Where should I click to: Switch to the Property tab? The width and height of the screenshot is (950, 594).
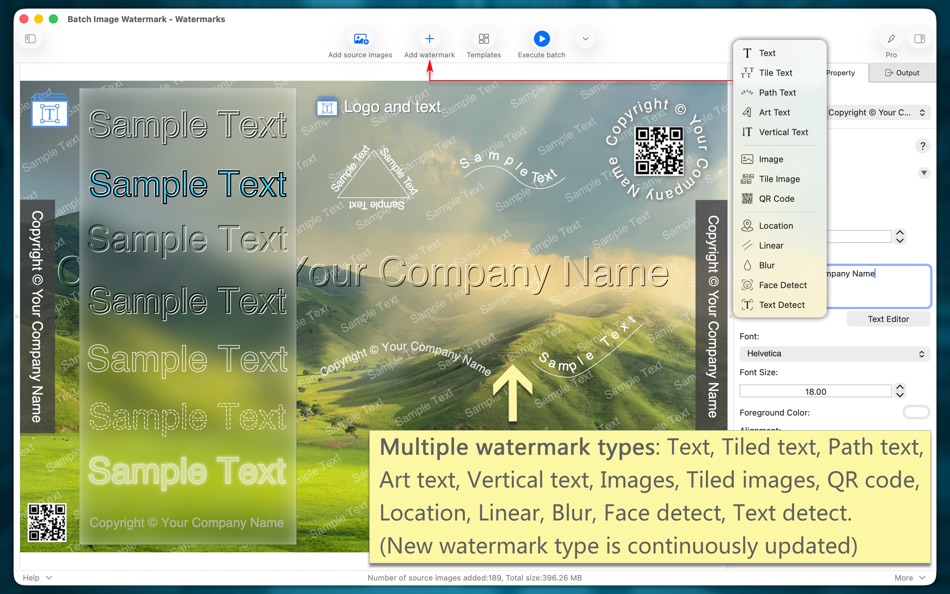point(841,72)
